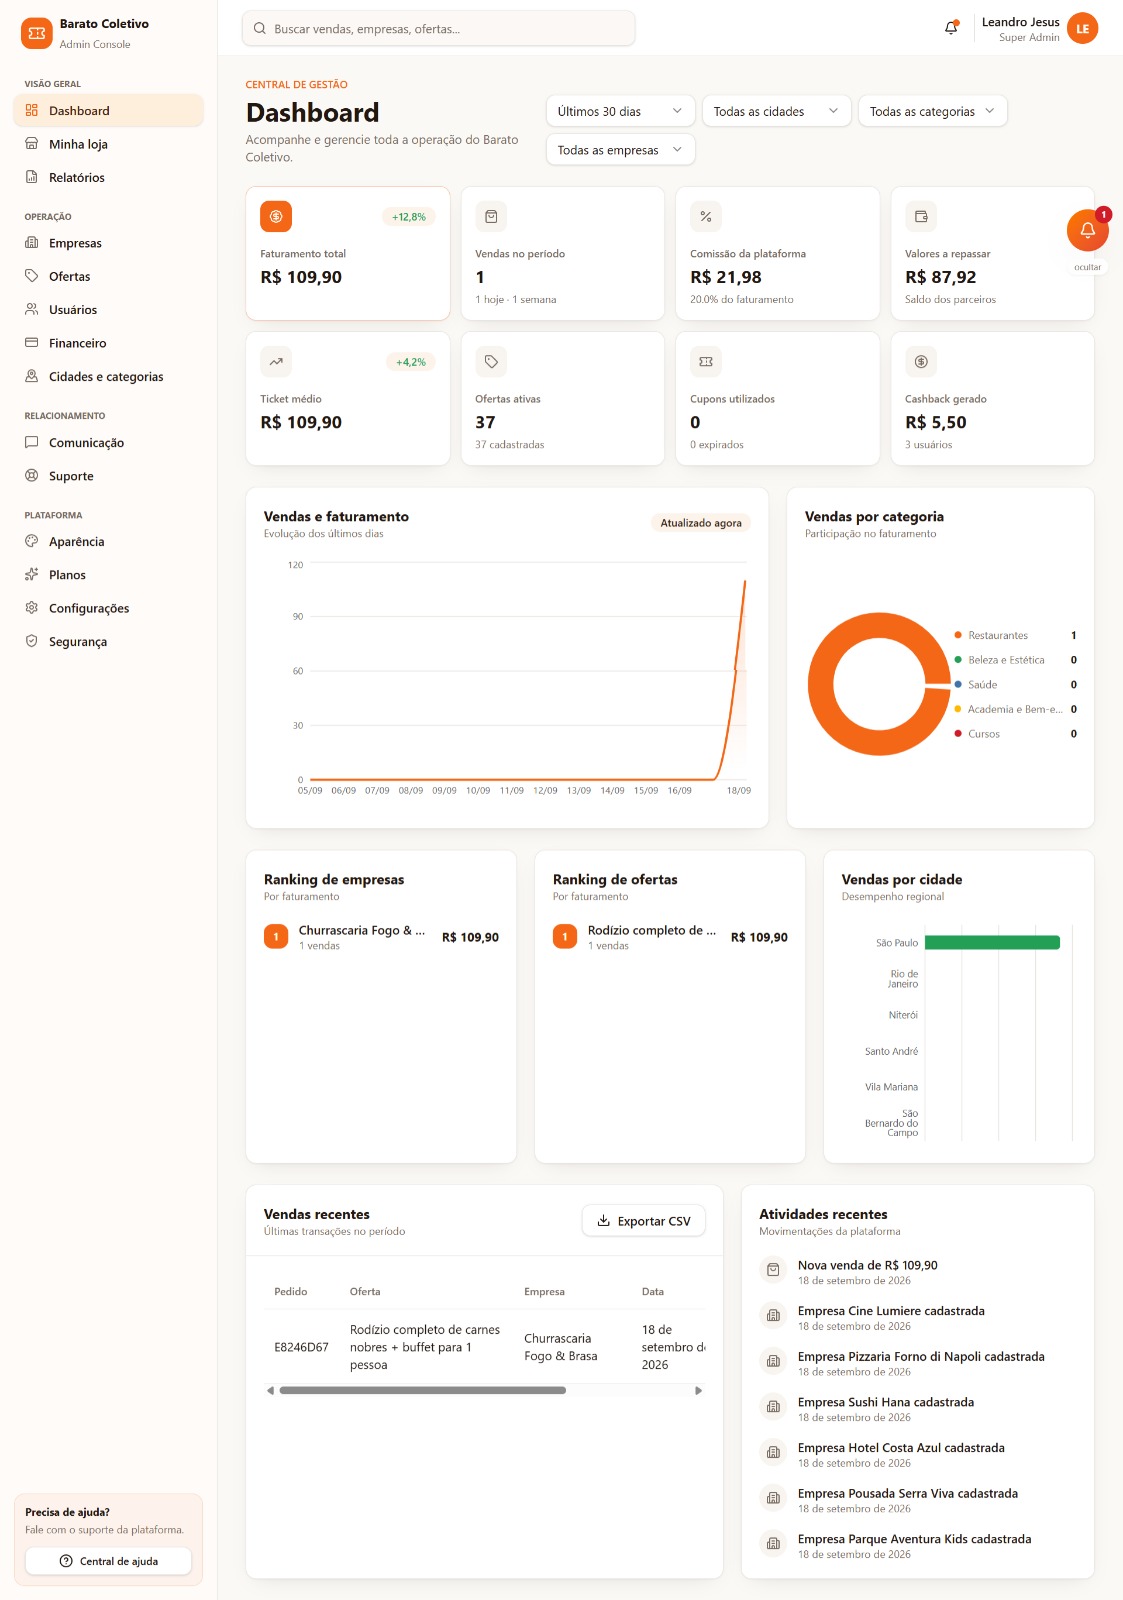Open the Financeiro sidebar item
This screenshot has width=1123, height=1600.
tap(108, 343)
